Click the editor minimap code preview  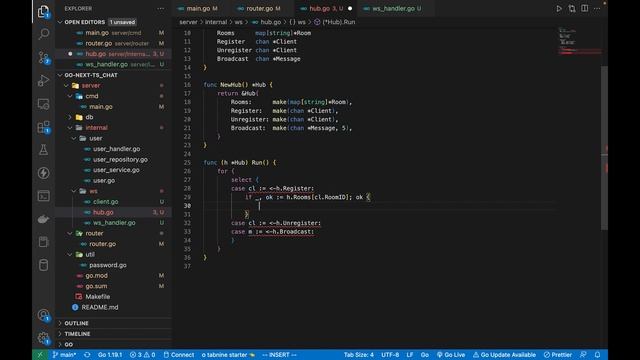coord(579,41)
